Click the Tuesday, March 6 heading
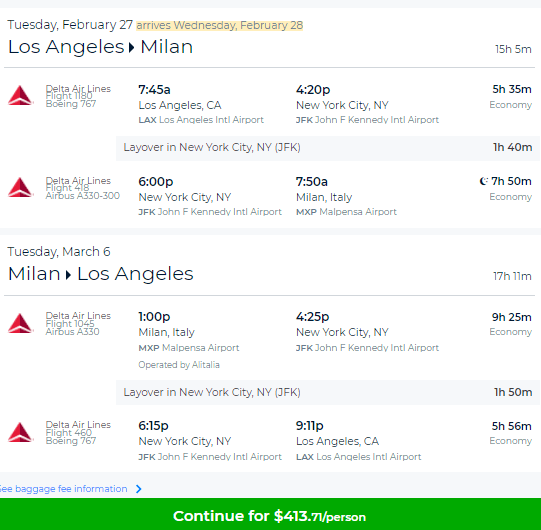 (59, 252)
